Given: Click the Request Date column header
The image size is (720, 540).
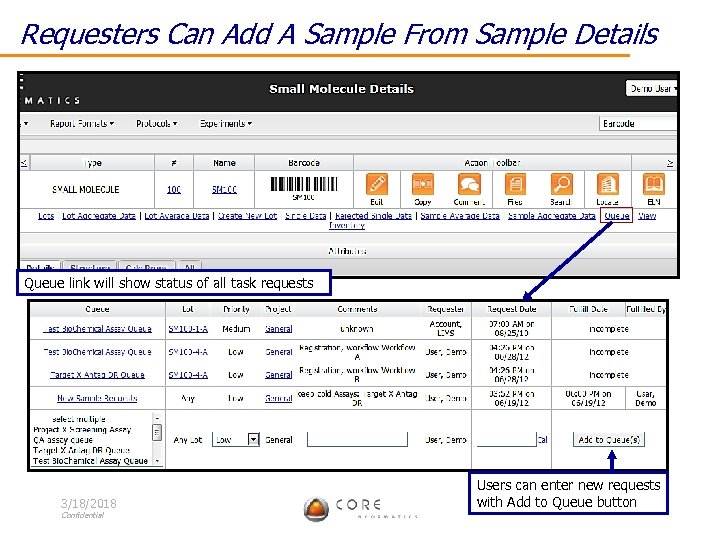Looking at the screenshot, I should [512, 309].
